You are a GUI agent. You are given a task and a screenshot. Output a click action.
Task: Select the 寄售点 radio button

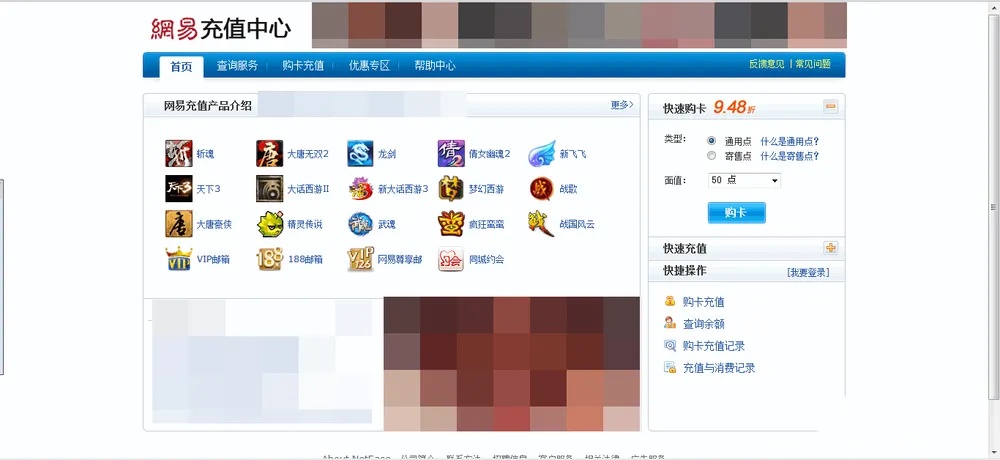click(x=712, y=156)
